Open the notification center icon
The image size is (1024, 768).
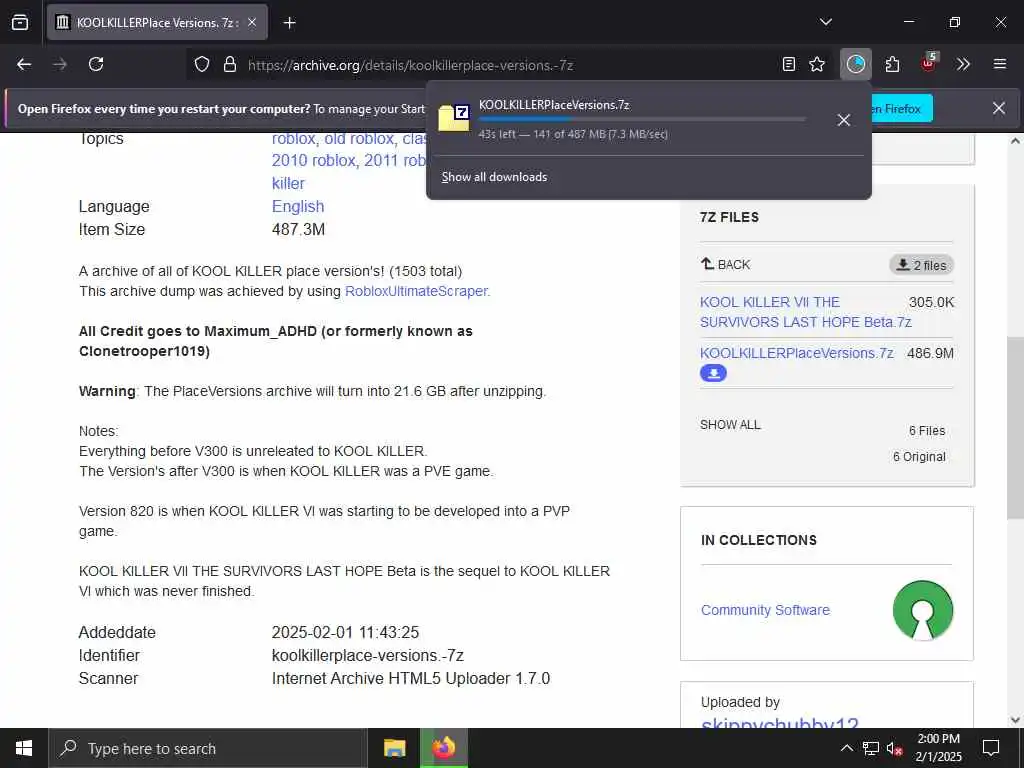click(x=991, y=748)
